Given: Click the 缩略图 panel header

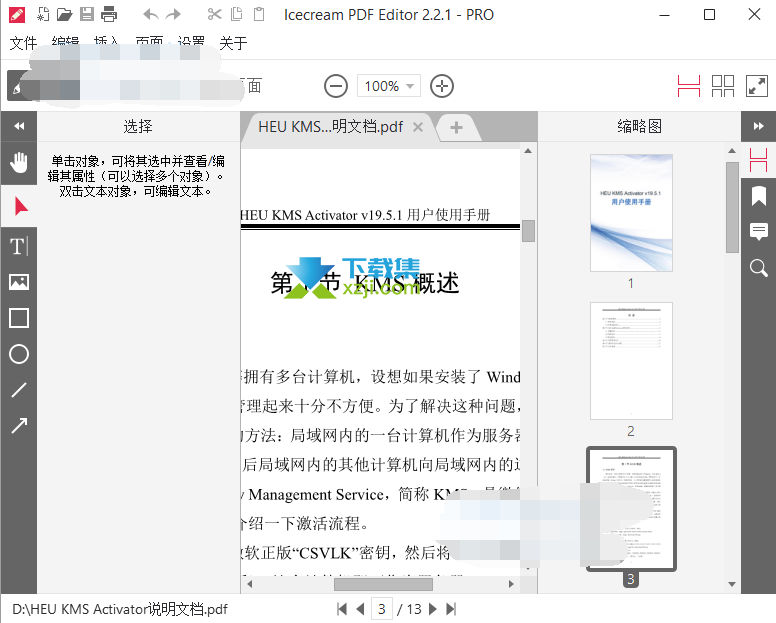Looking at the screenshot, I should coord(639,127).
